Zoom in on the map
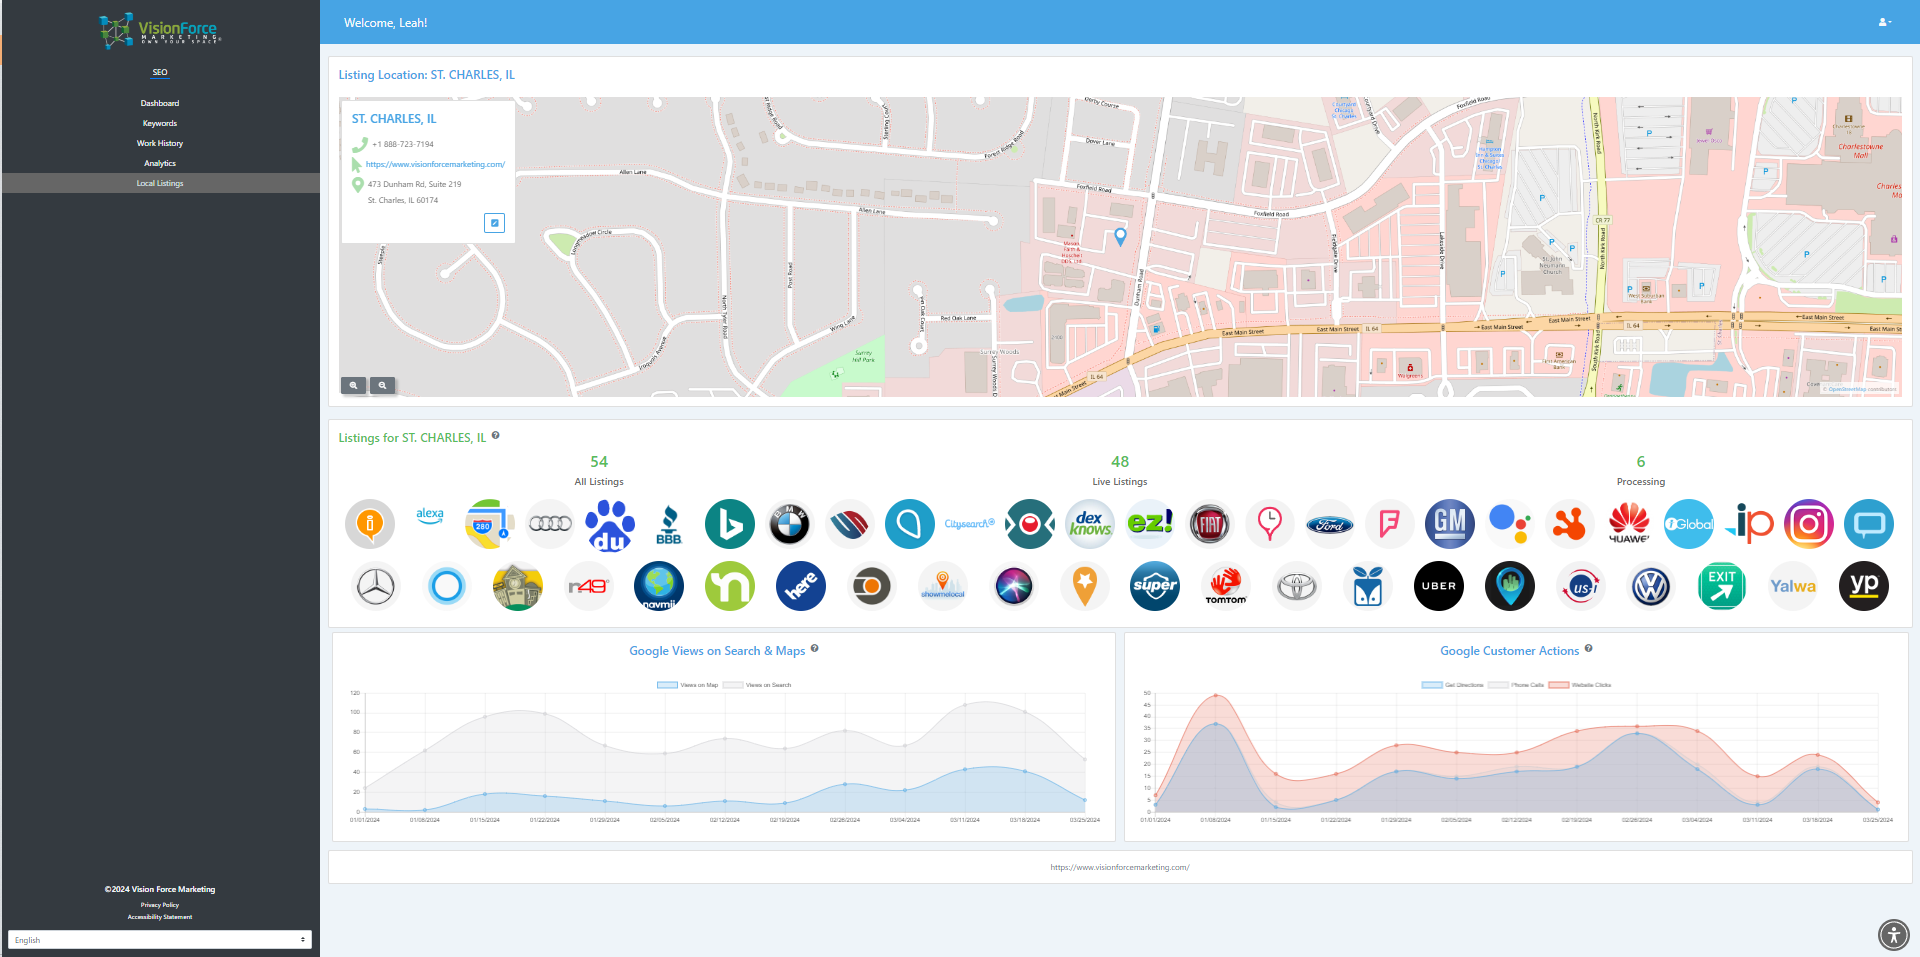This screenshot has width=1920, height=957. (x=353, y=385)
